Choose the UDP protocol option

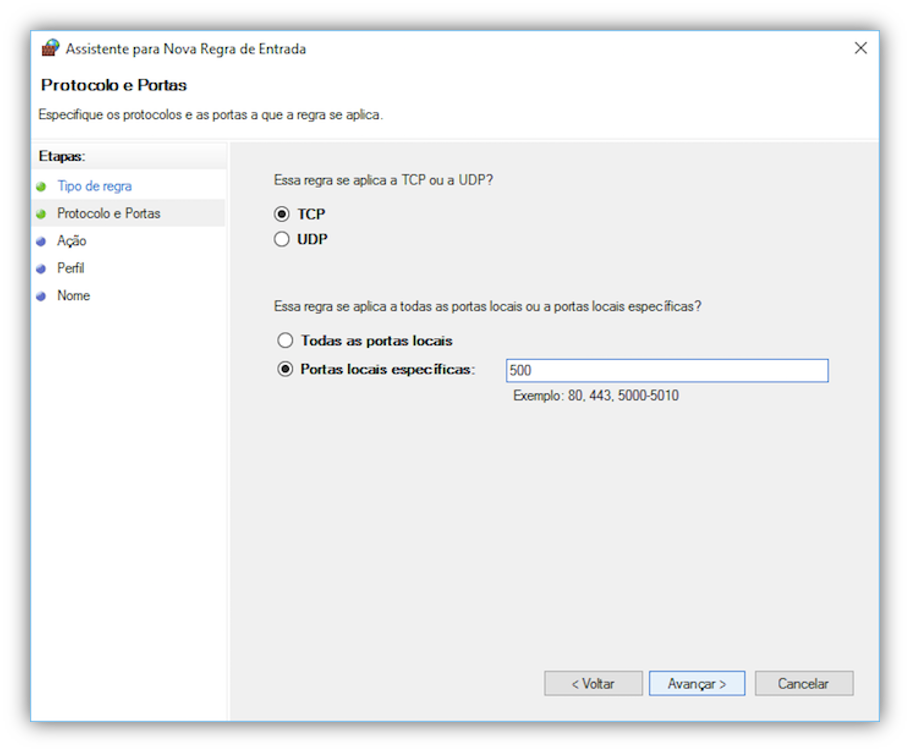282,240
